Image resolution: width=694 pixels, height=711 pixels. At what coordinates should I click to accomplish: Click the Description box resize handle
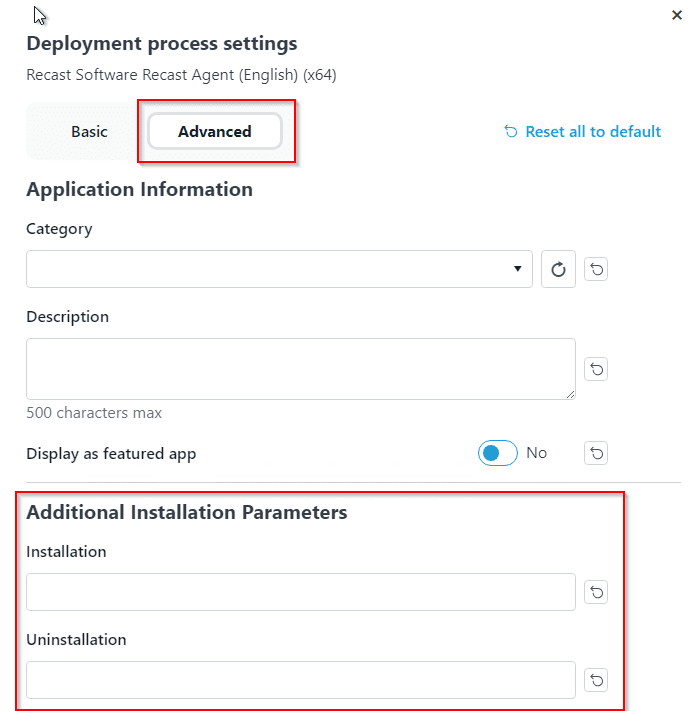click(x=570, y=395)
